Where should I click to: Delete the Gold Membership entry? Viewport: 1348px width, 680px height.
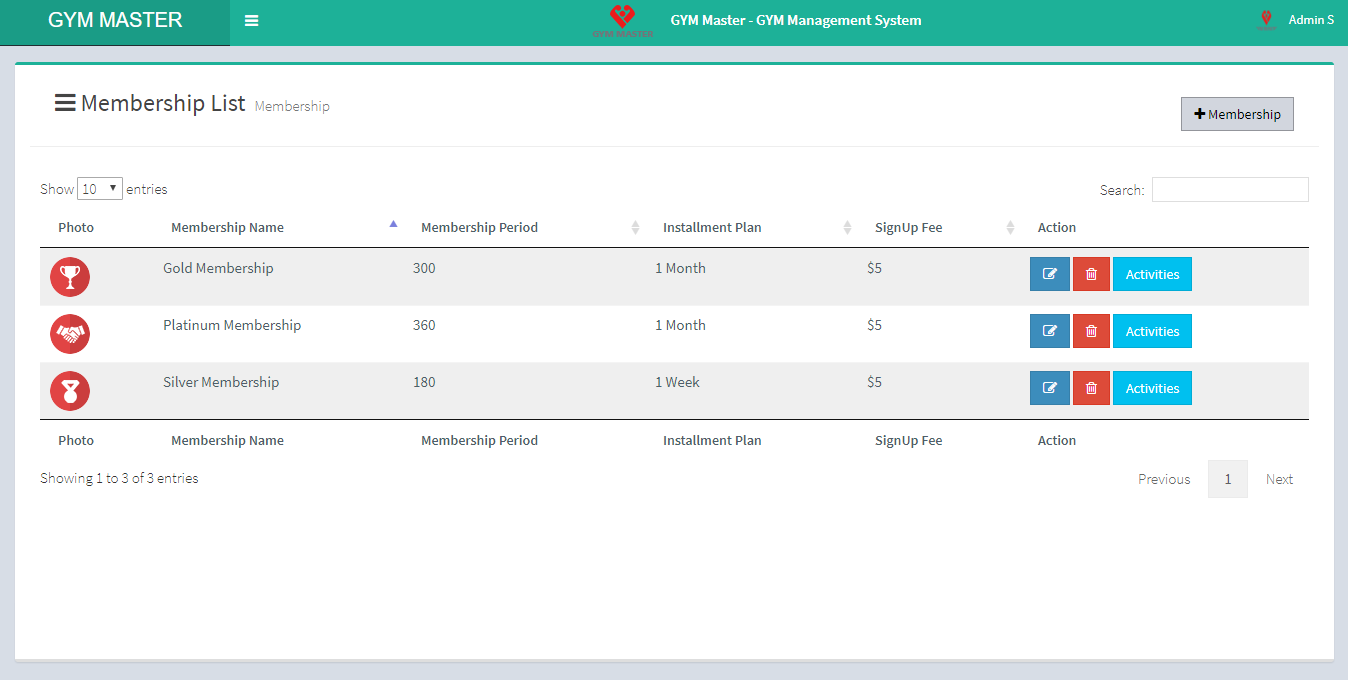pyautogui.click(x=1091, y=274)
